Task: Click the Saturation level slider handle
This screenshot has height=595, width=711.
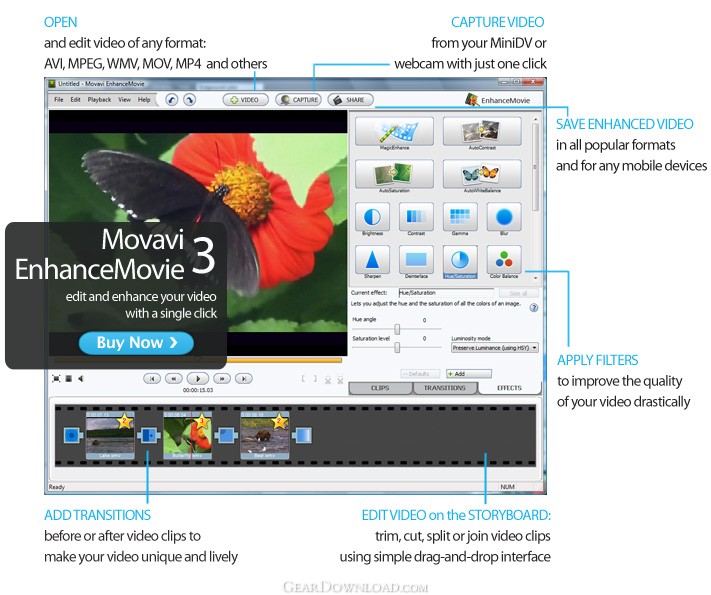Action: pyautogui.click(x=397, y=347)
